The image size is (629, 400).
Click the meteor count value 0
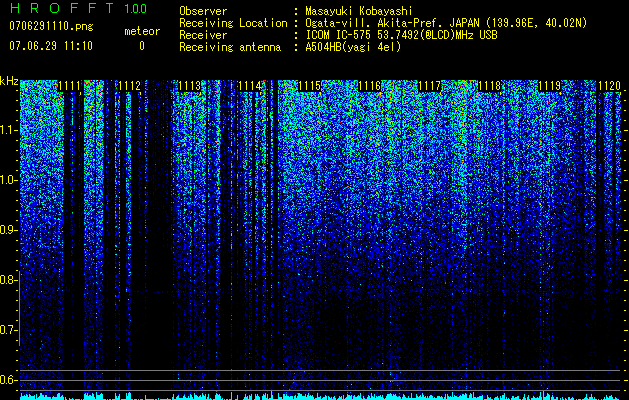point(142,46)
